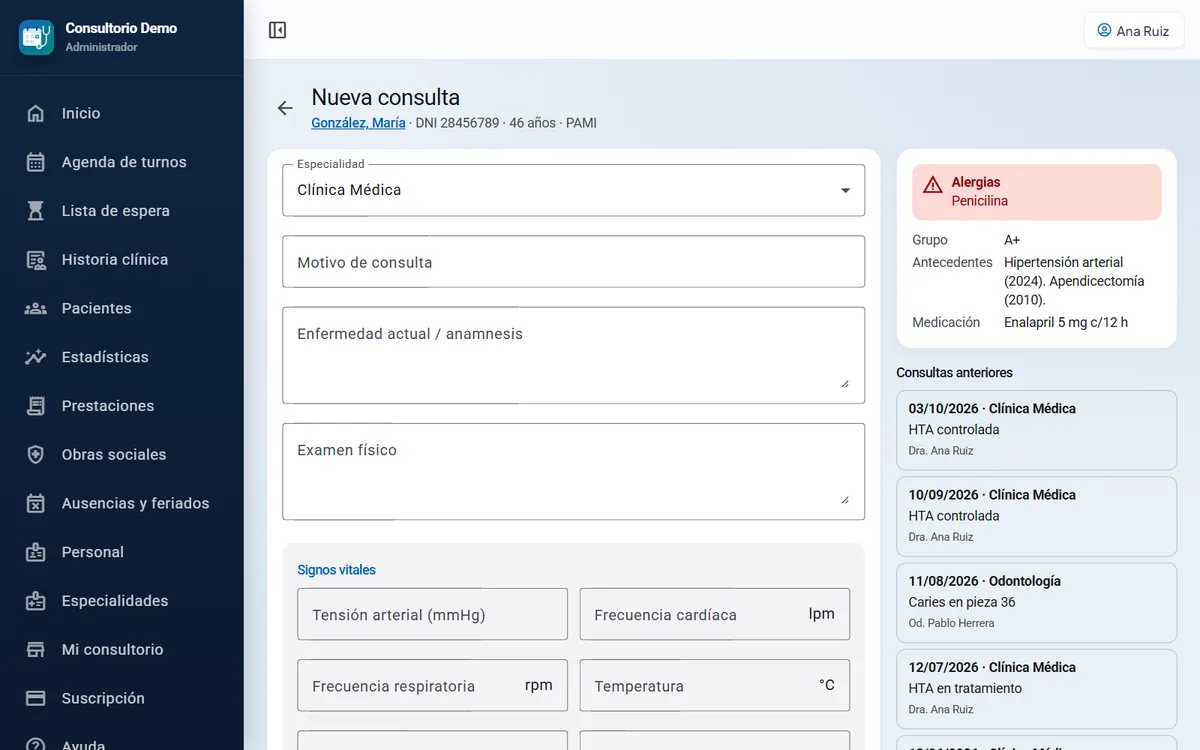Click the Especialidad dropdown arrow

[x=845, y=190]
